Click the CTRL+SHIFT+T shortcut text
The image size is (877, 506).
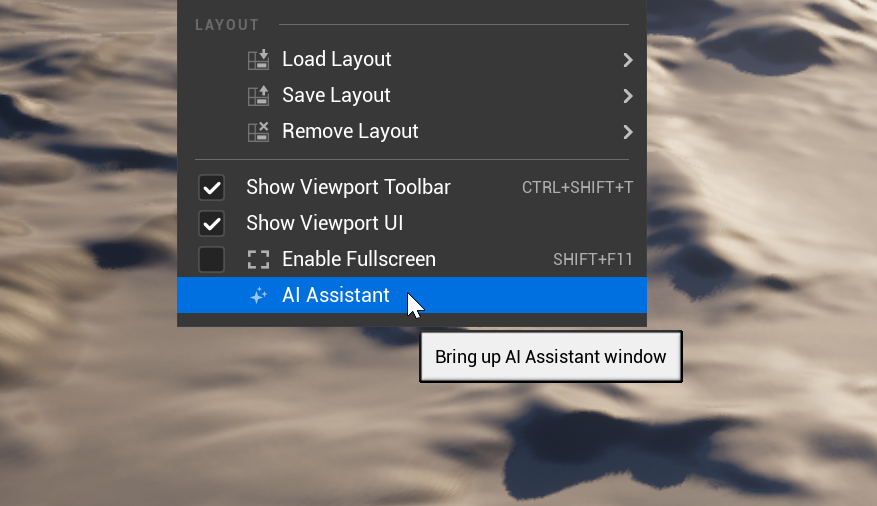tap(577, 187)
